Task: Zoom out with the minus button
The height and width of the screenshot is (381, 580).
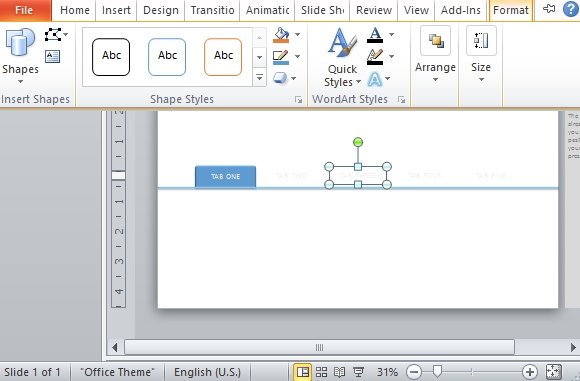Action: coord(414,372)
